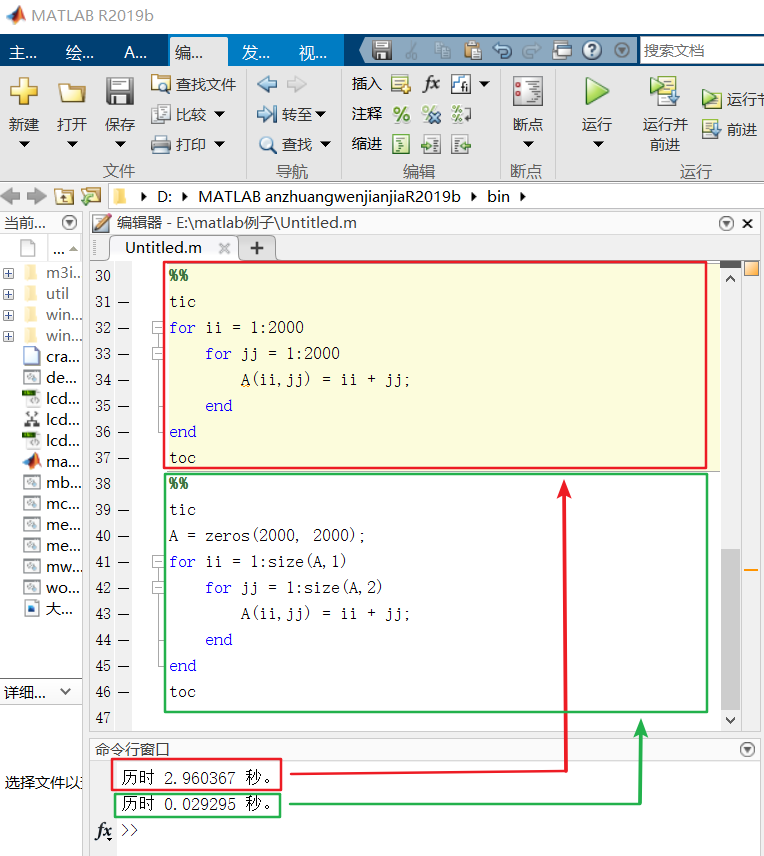Click the uncomment icon
The width and height of the screenshot is (764, 856).
click(x=431, y=114)
